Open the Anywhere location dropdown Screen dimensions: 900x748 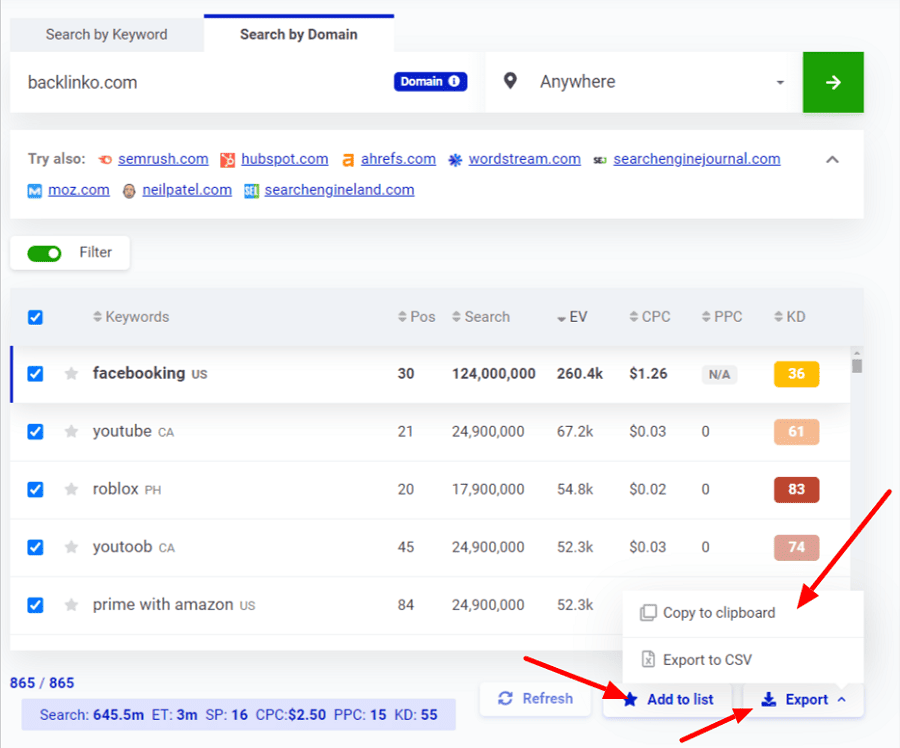pos(643,82)
